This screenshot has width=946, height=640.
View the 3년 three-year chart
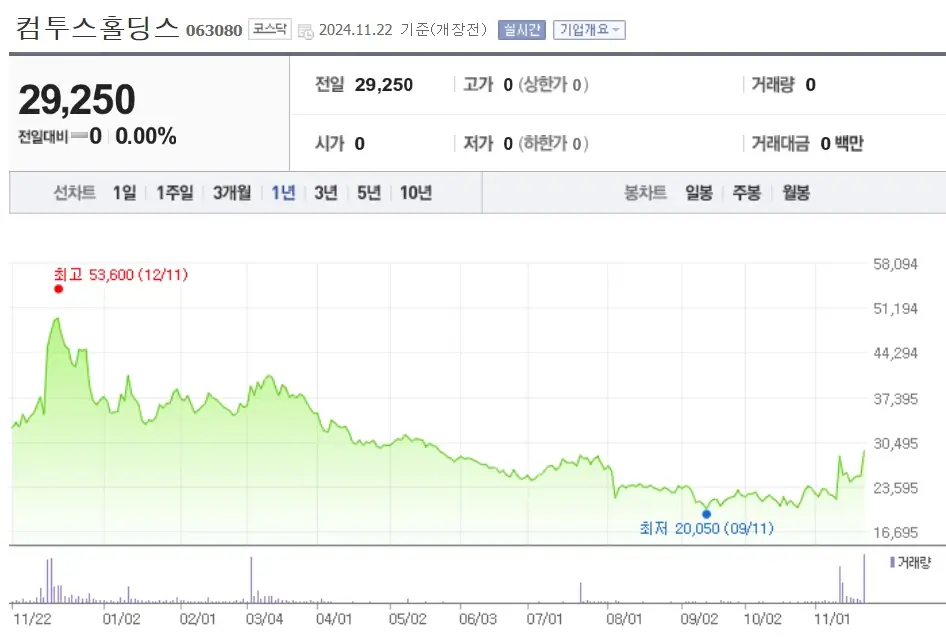coord(324,193)
